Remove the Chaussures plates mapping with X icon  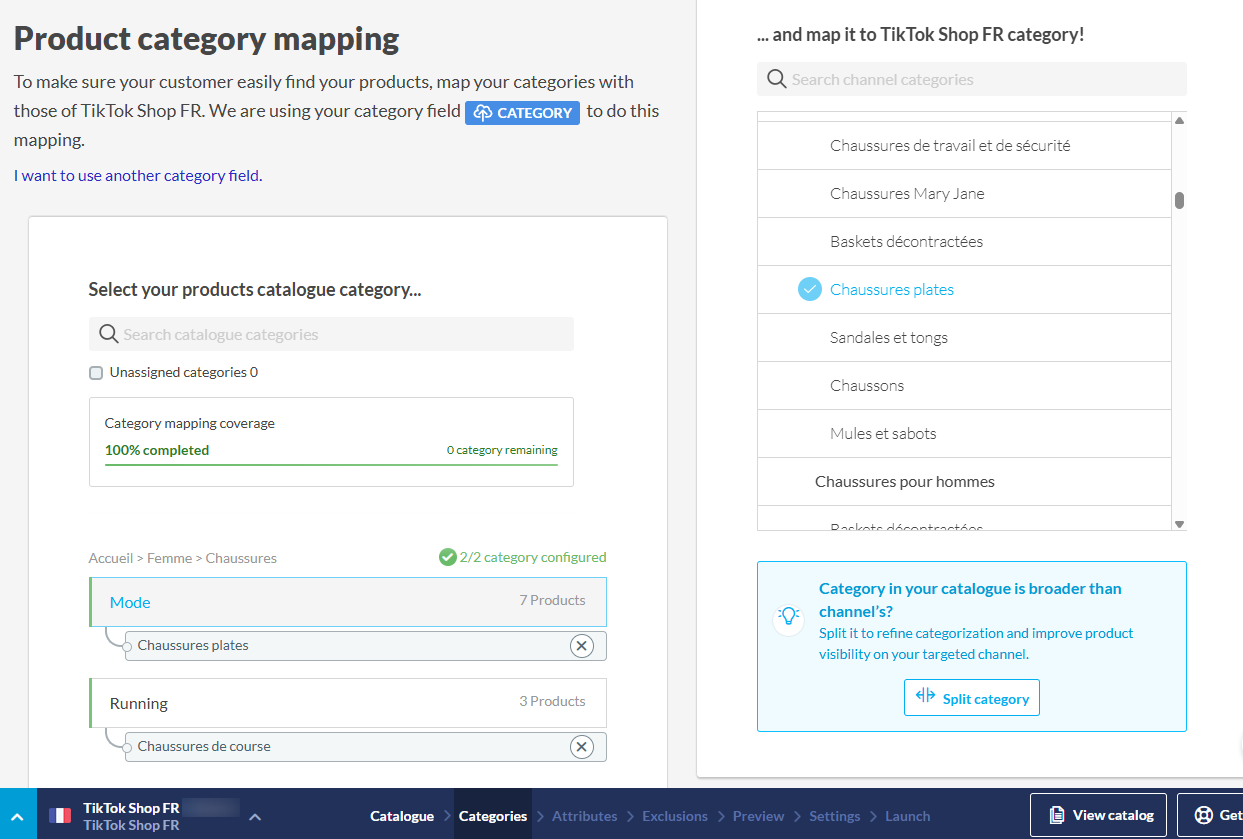[x=581, y=646]
